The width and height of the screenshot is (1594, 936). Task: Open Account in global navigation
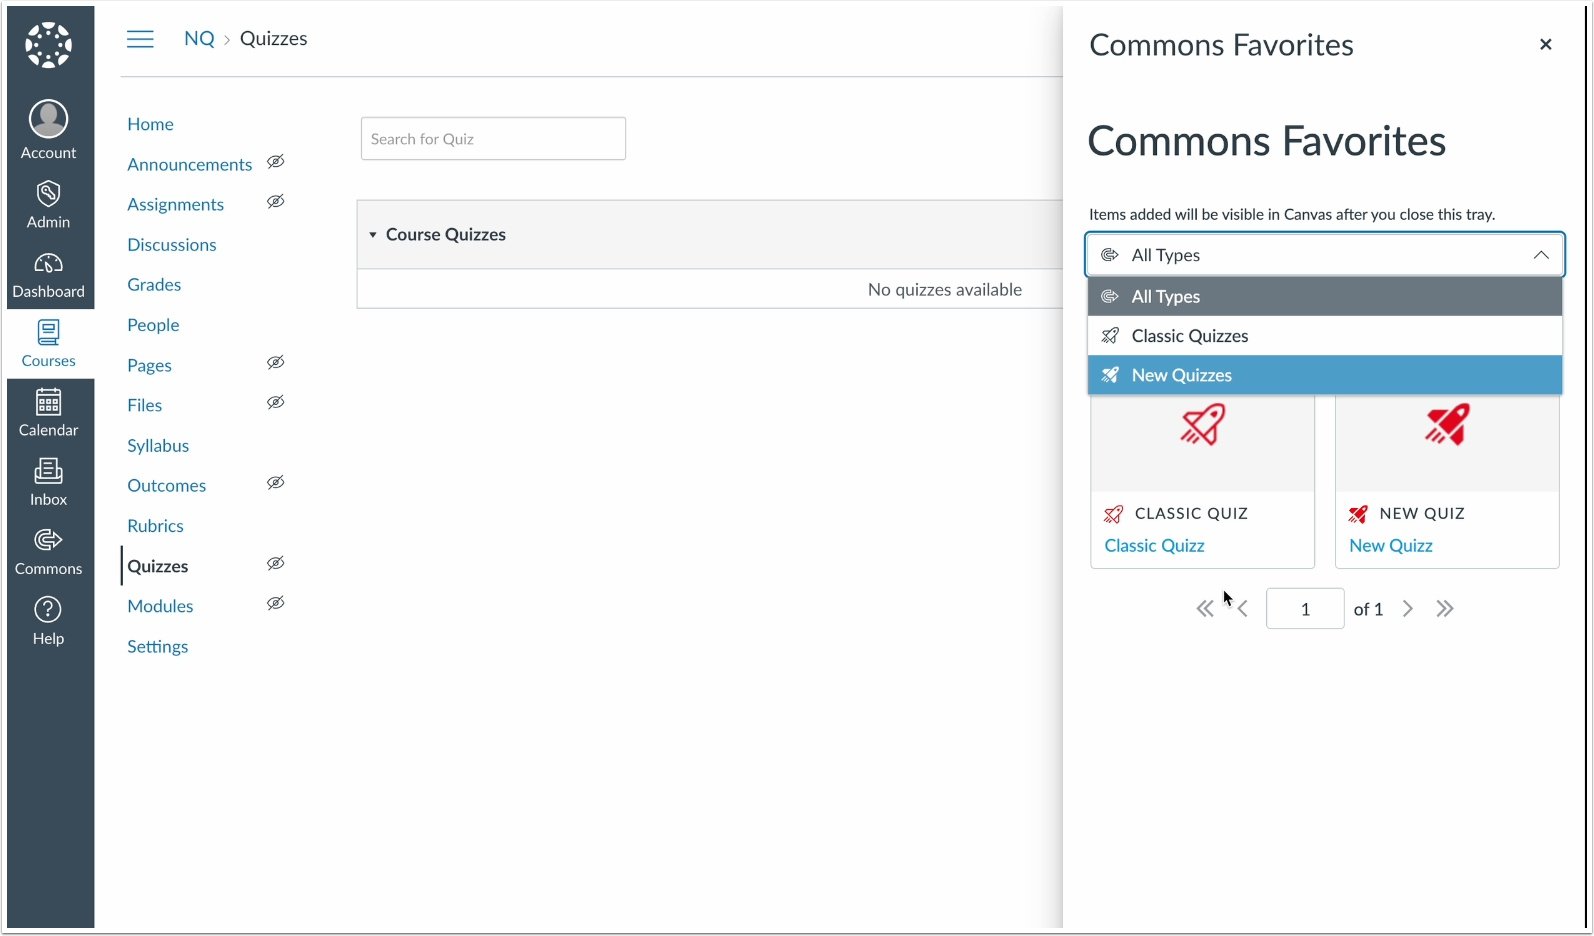click(48, 130)
